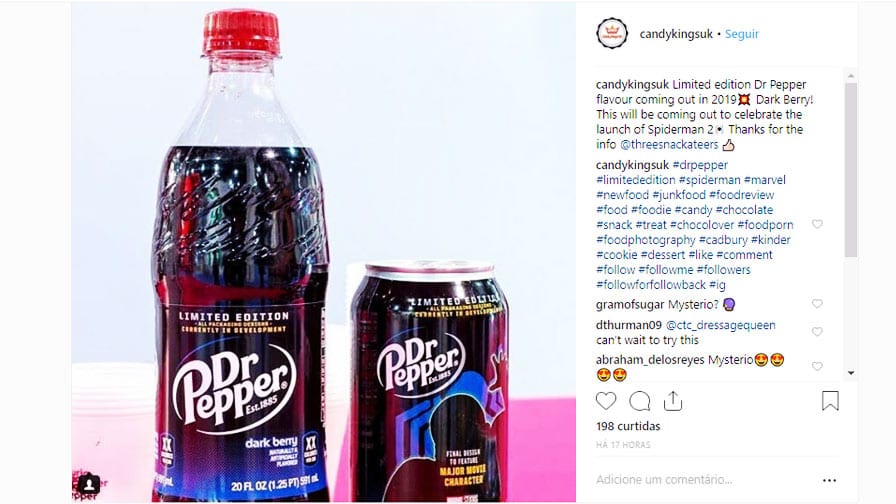Show tagged people icon on photo
896x504 pixels.
[x=89, y=485]
